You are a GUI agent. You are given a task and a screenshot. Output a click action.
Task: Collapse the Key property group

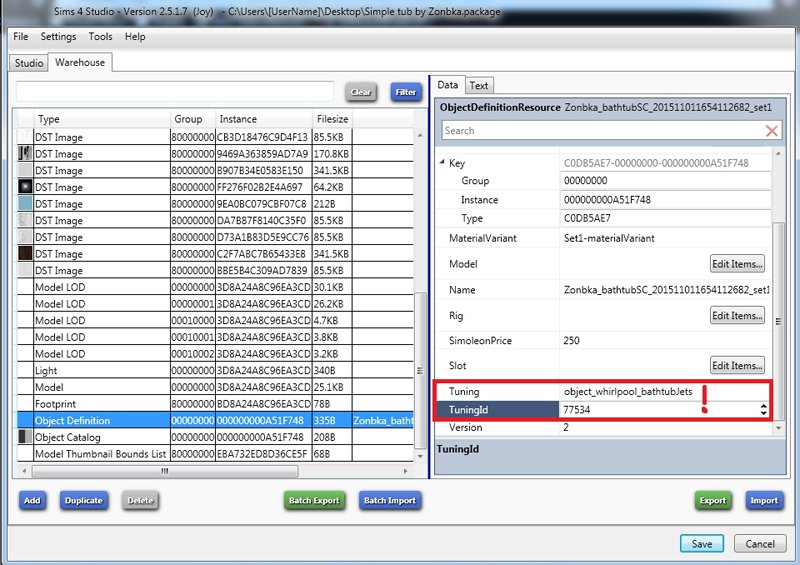(x=444, y=162)
